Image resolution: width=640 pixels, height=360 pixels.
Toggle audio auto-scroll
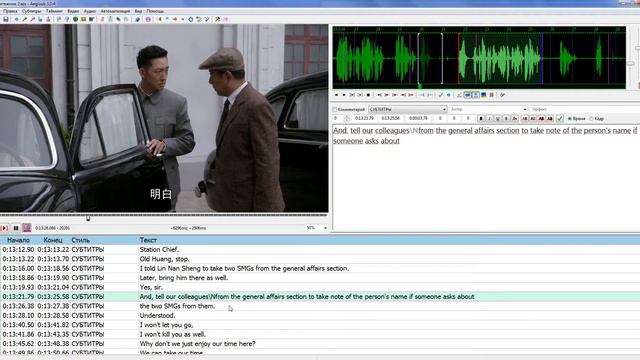pos(476,95)
